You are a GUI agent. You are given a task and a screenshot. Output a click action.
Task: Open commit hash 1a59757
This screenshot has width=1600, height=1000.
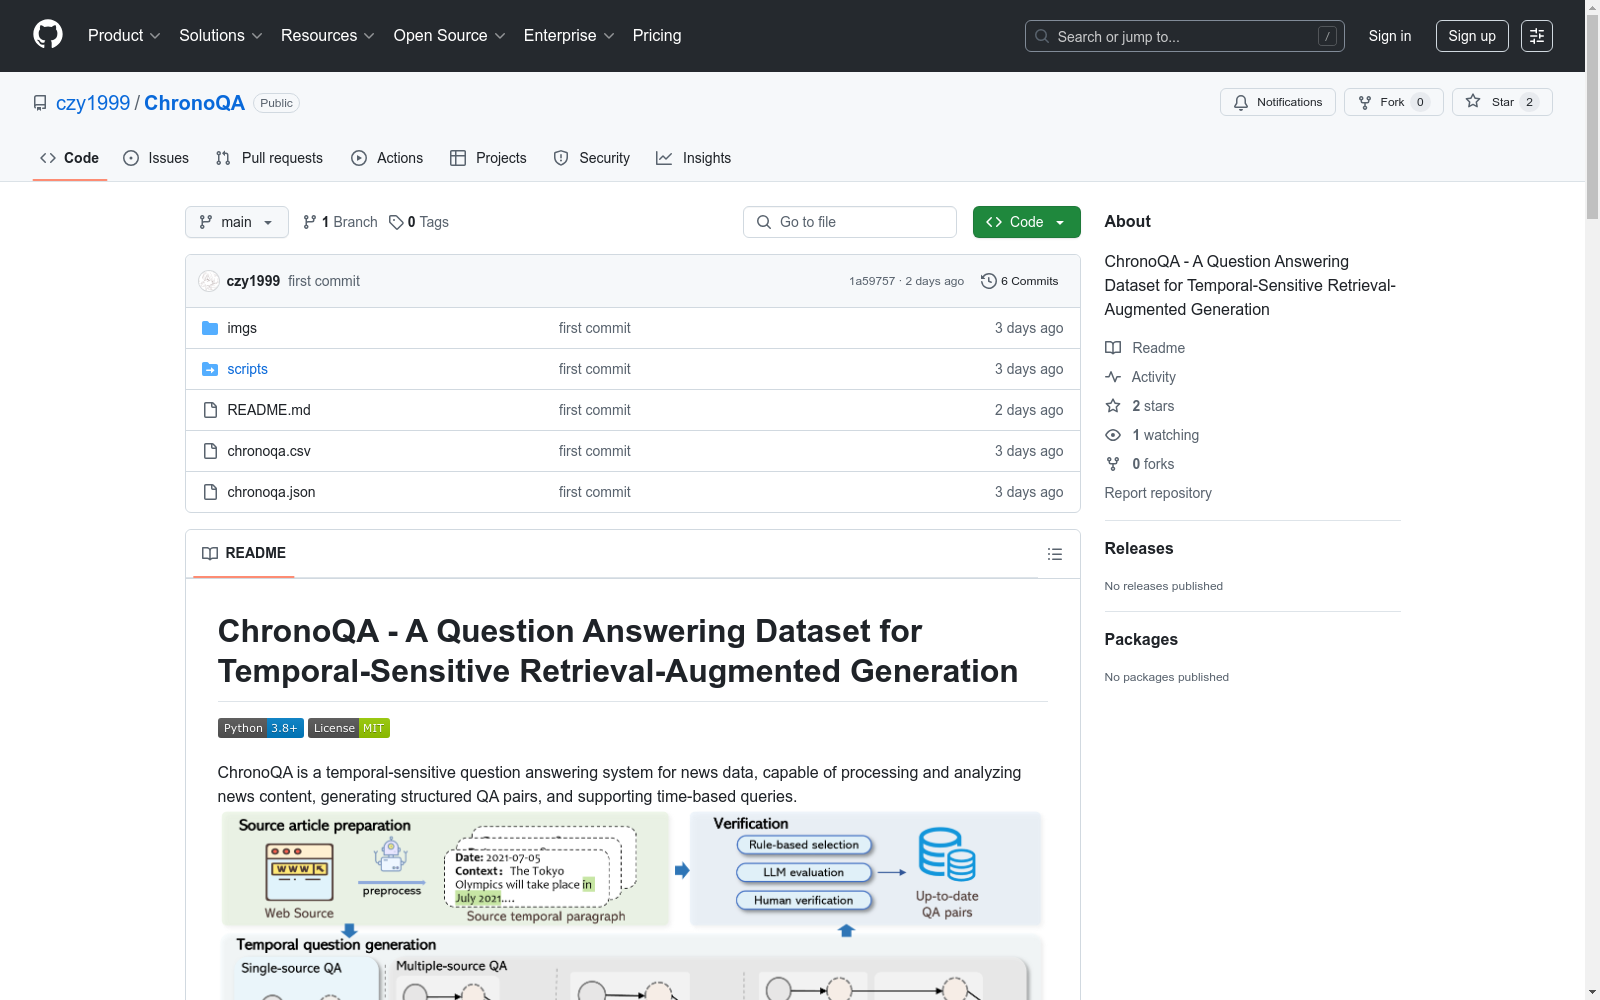coord(872,281)
